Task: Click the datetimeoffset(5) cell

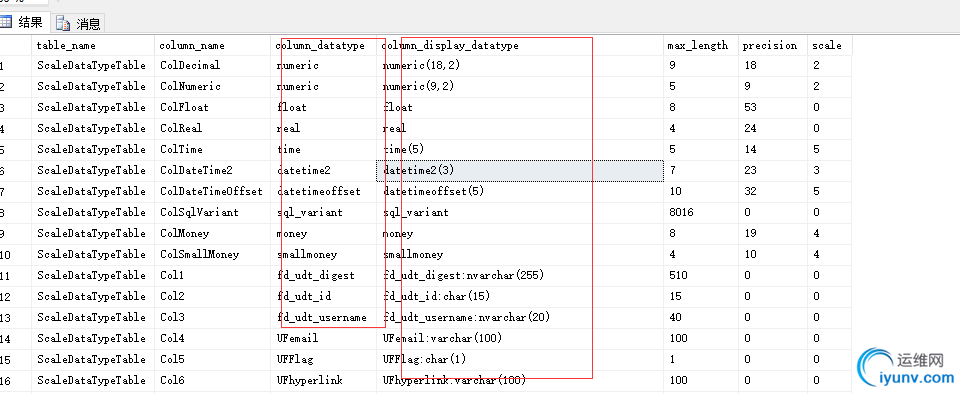Action: (x=520, y=191)
